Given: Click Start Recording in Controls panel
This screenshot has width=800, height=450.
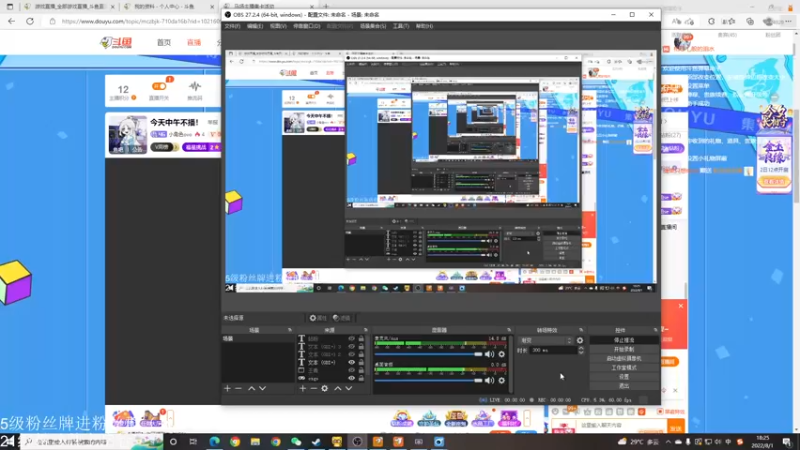Looking at the screenshot, I should pos(624,349).
